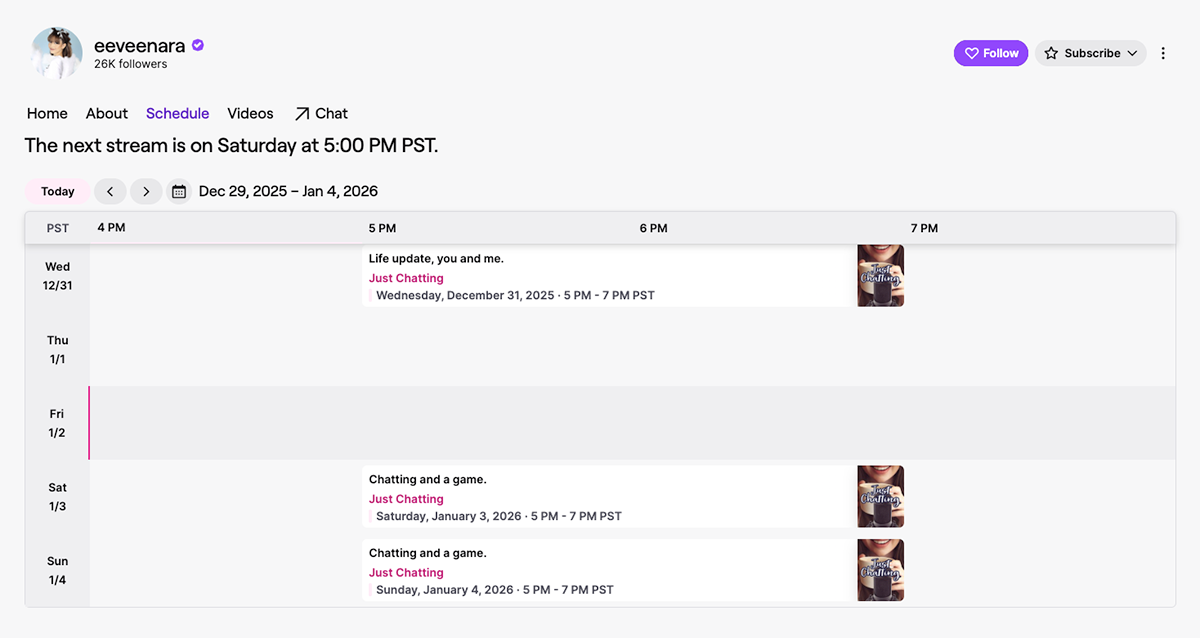
Task: Open Wednesday's Just Chatting category link
Action: click(406, 278)
